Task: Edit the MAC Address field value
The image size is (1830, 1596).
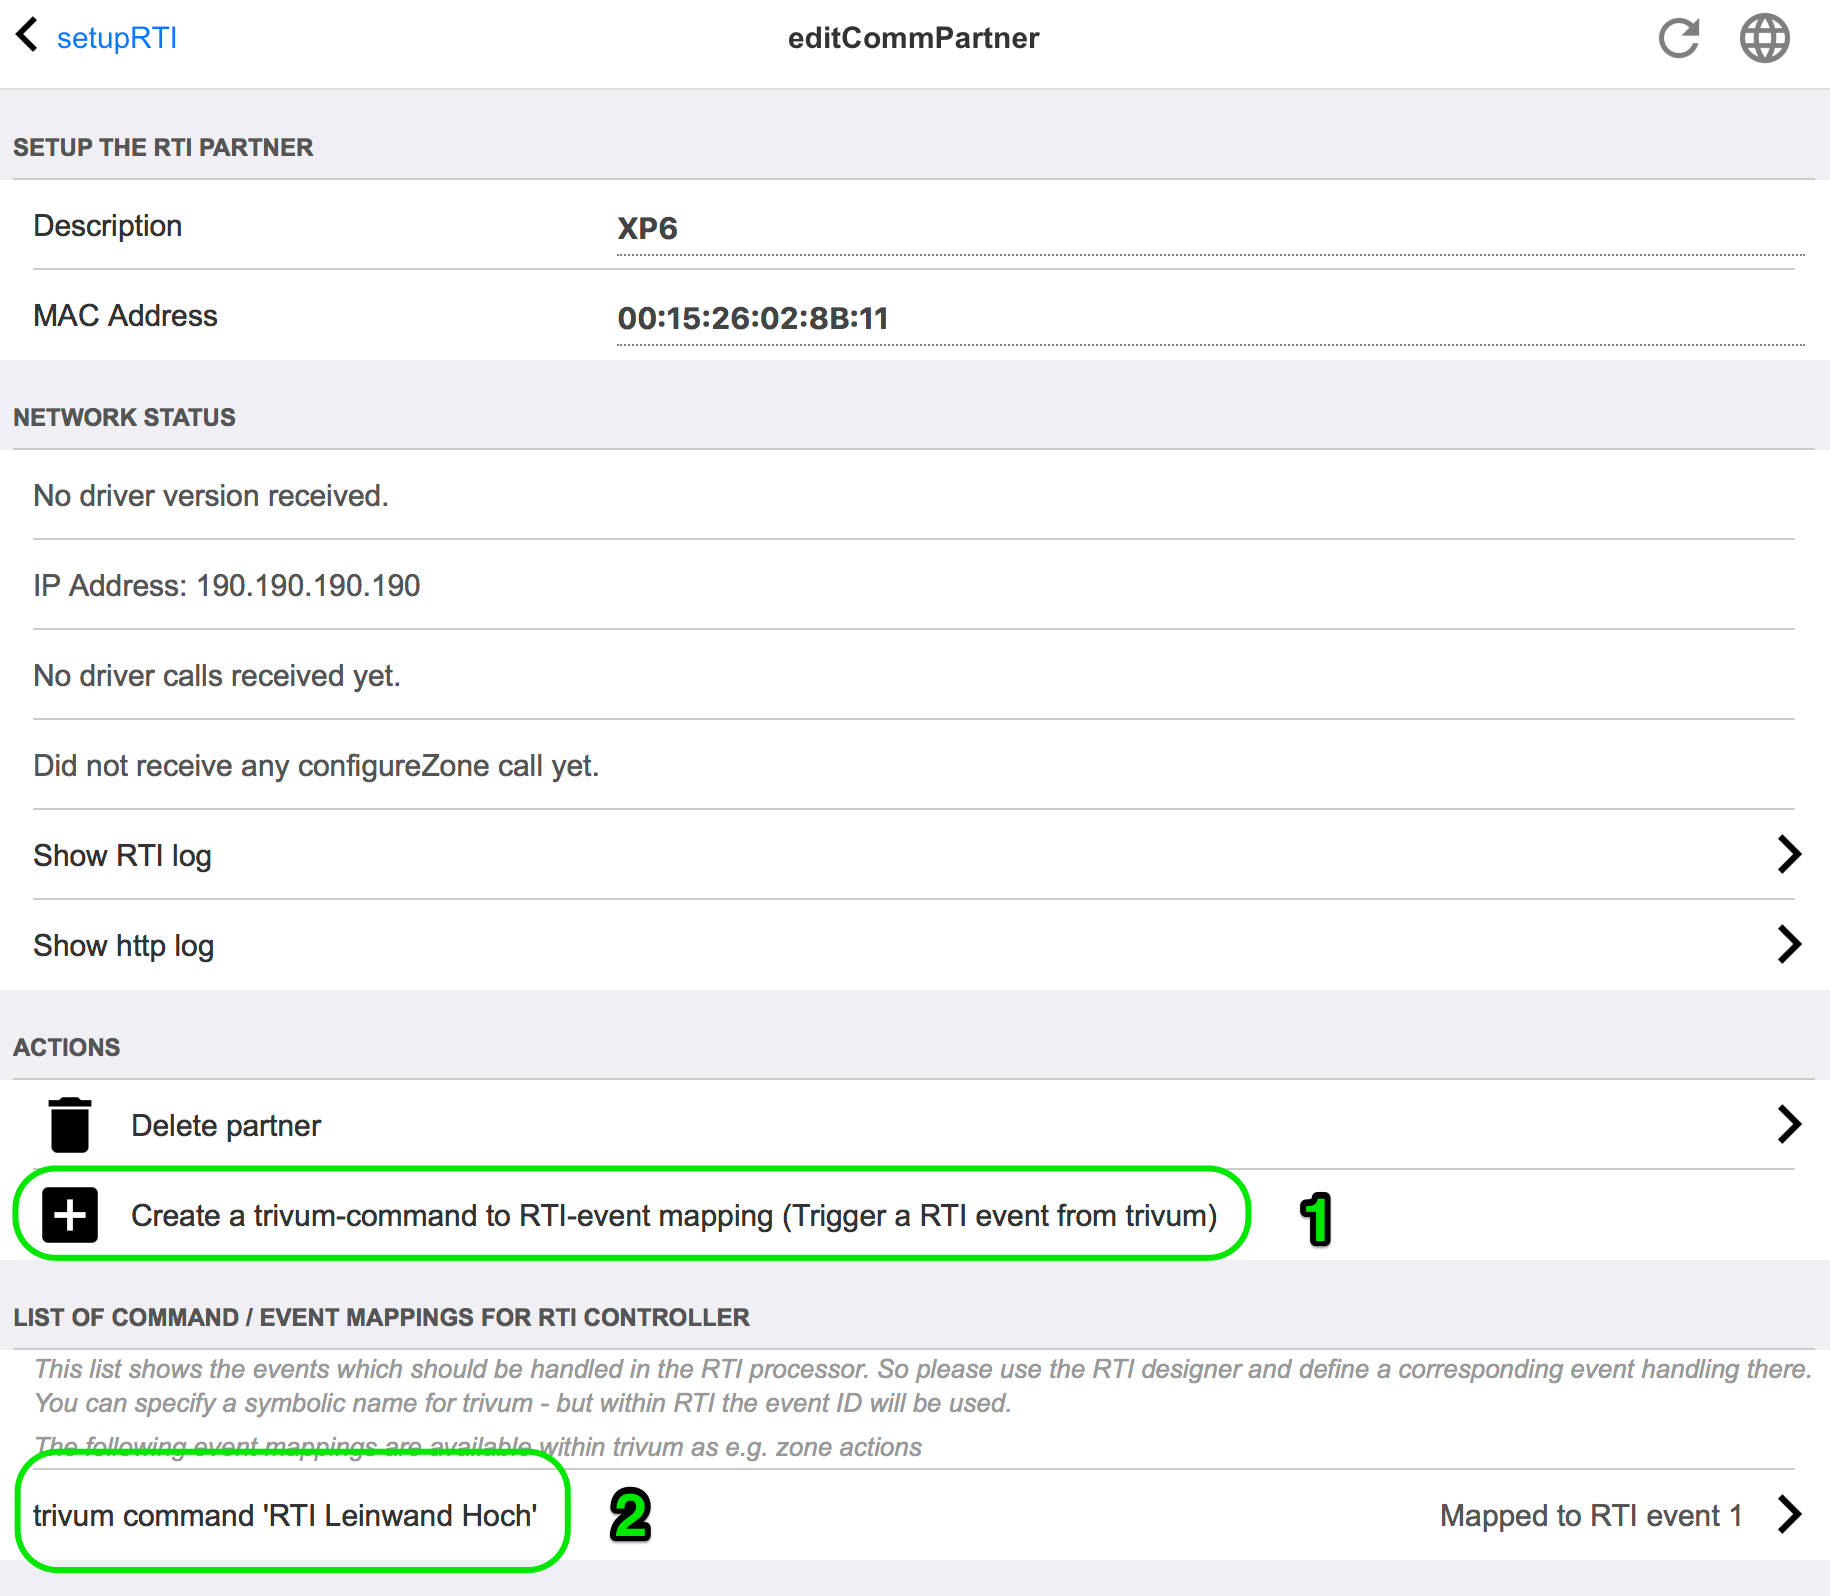Action: pyautogui.click(x=1210, y=319)
